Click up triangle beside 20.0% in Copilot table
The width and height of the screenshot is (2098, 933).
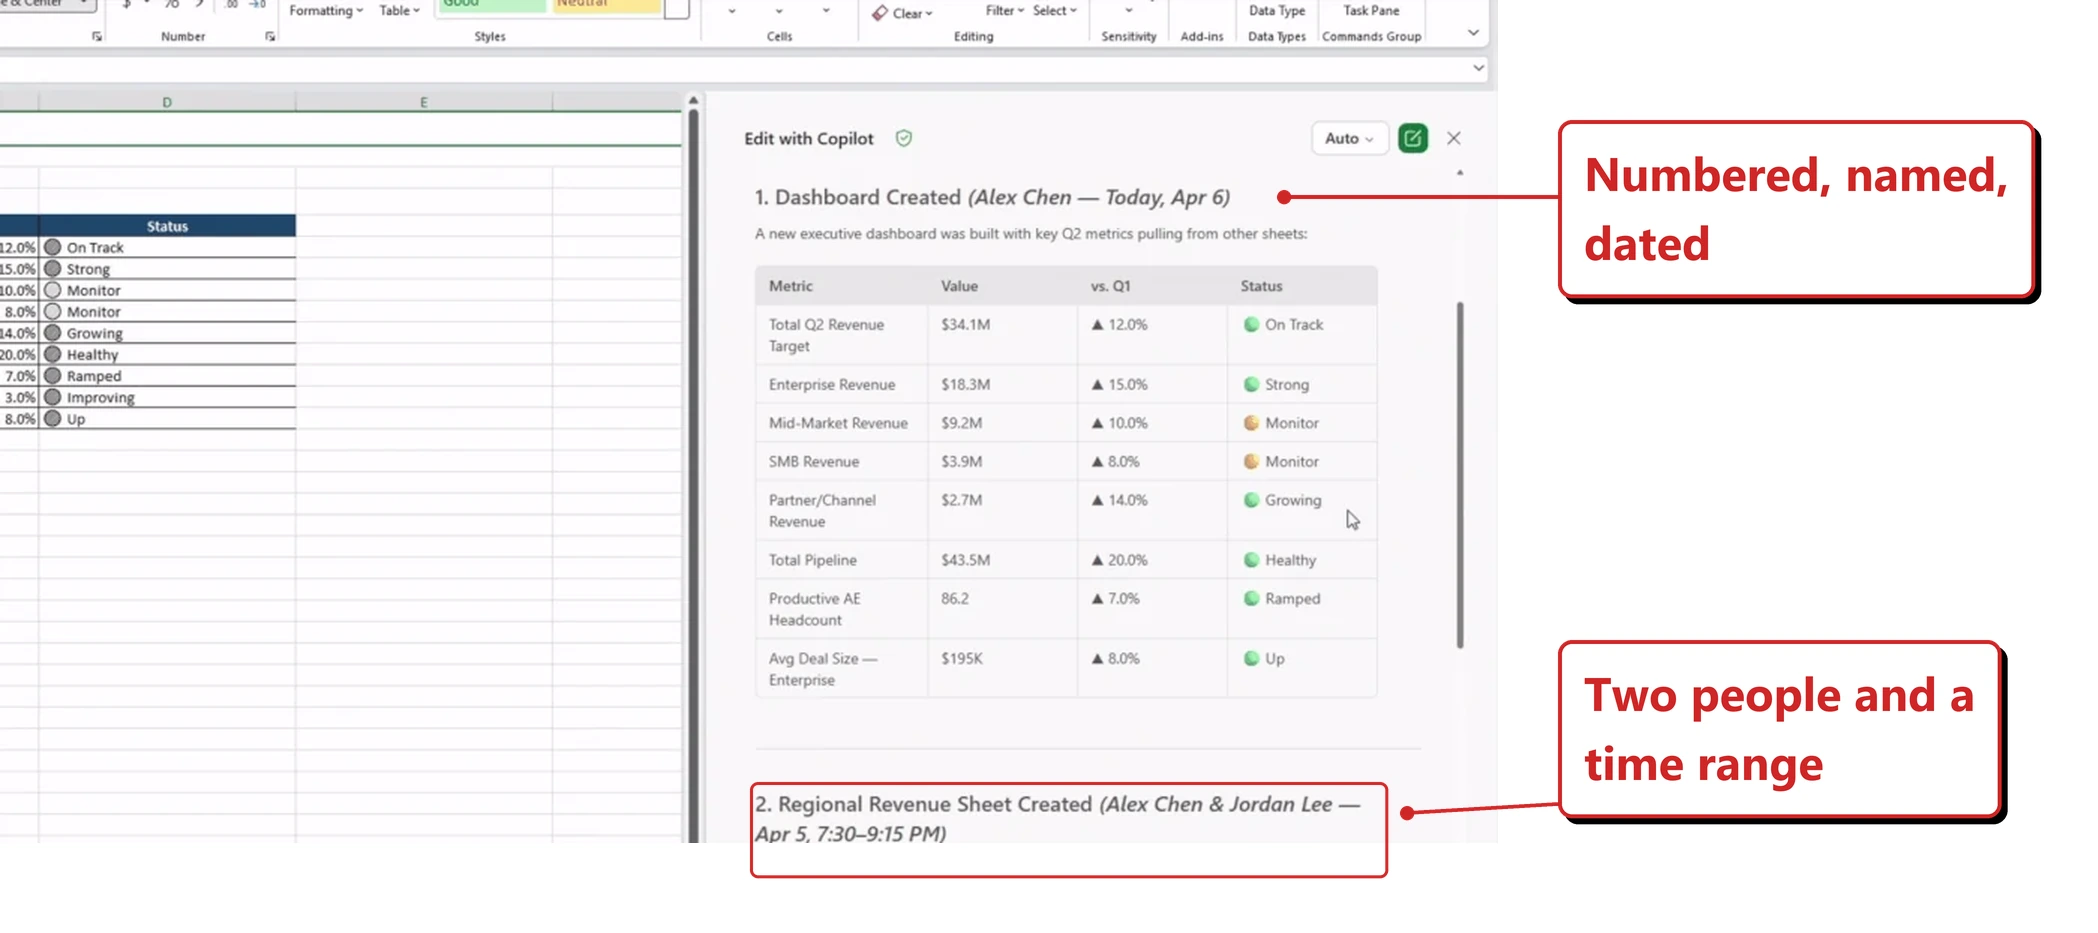[1097, 561]
